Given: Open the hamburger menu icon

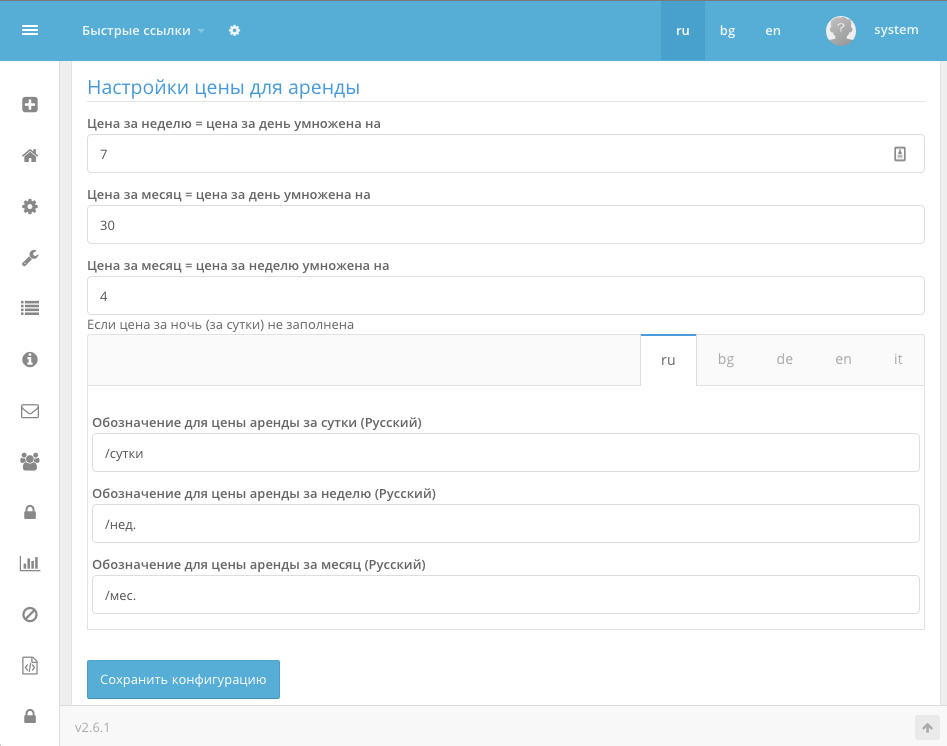Looking at the screenshot, I should coord(30,30).
